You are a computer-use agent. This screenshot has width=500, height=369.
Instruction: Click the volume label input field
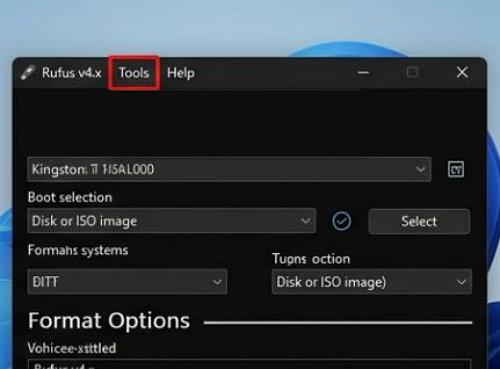coord(249,364)
